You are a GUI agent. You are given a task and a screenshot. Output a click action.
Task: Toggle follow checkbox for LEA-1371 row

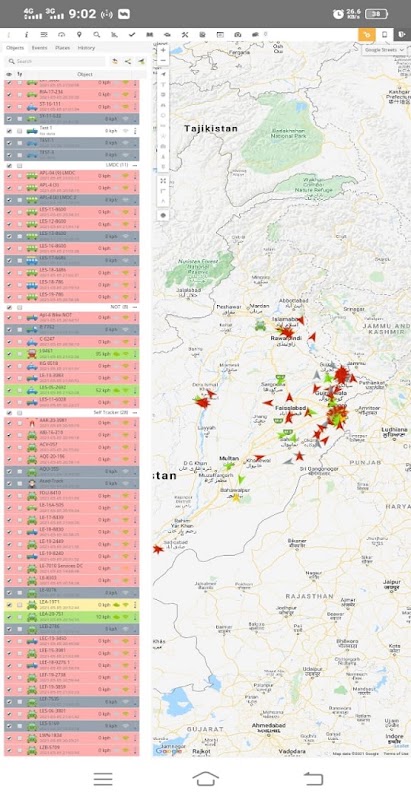tap(19, 605)
